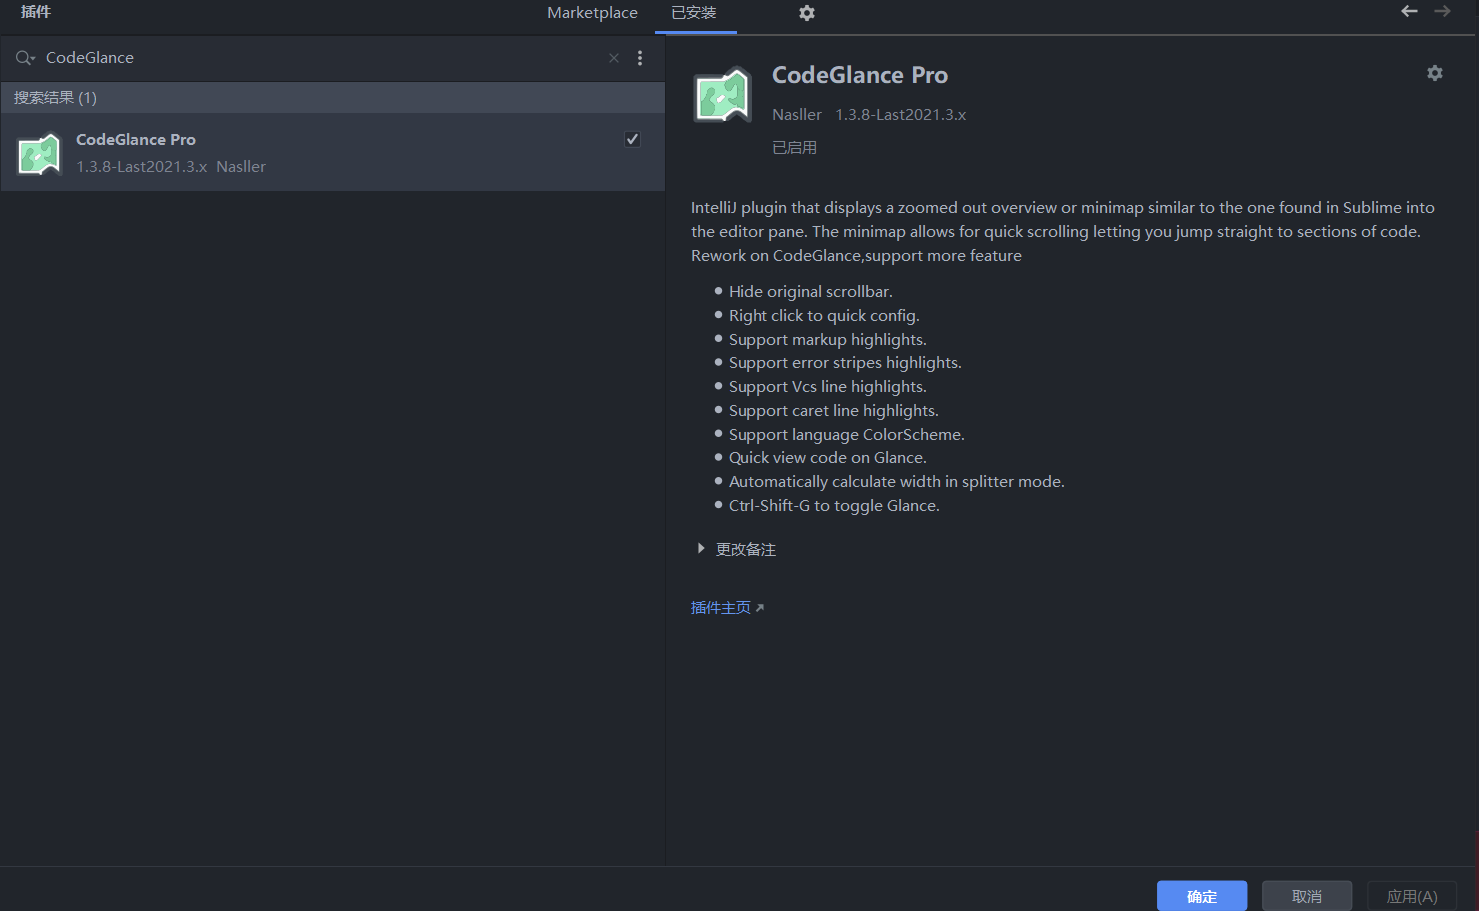Click 'Support Vcs line highlights.' bullet

point(828,386)
